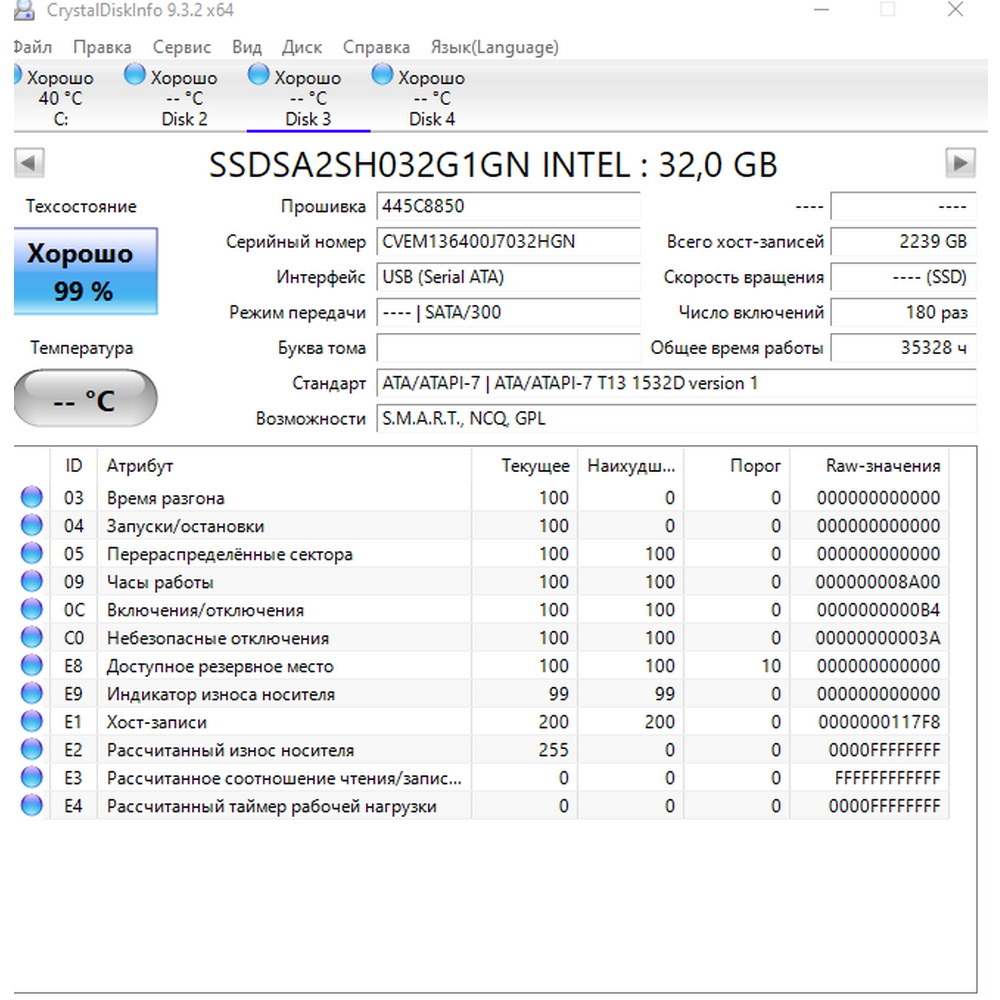Open the Вид menu

[x=247, y=47]
